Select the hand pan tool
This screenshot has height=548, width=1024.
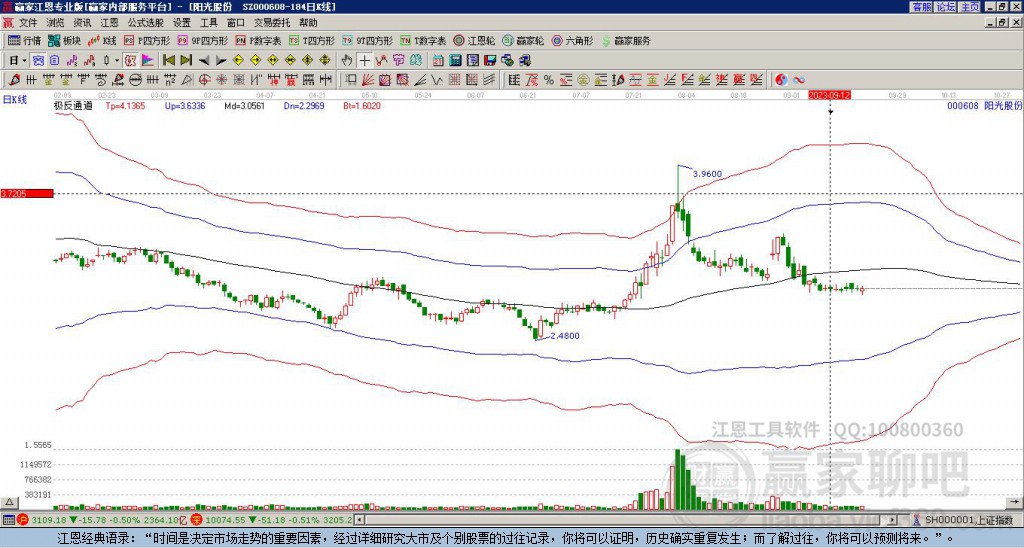point(346,60)
